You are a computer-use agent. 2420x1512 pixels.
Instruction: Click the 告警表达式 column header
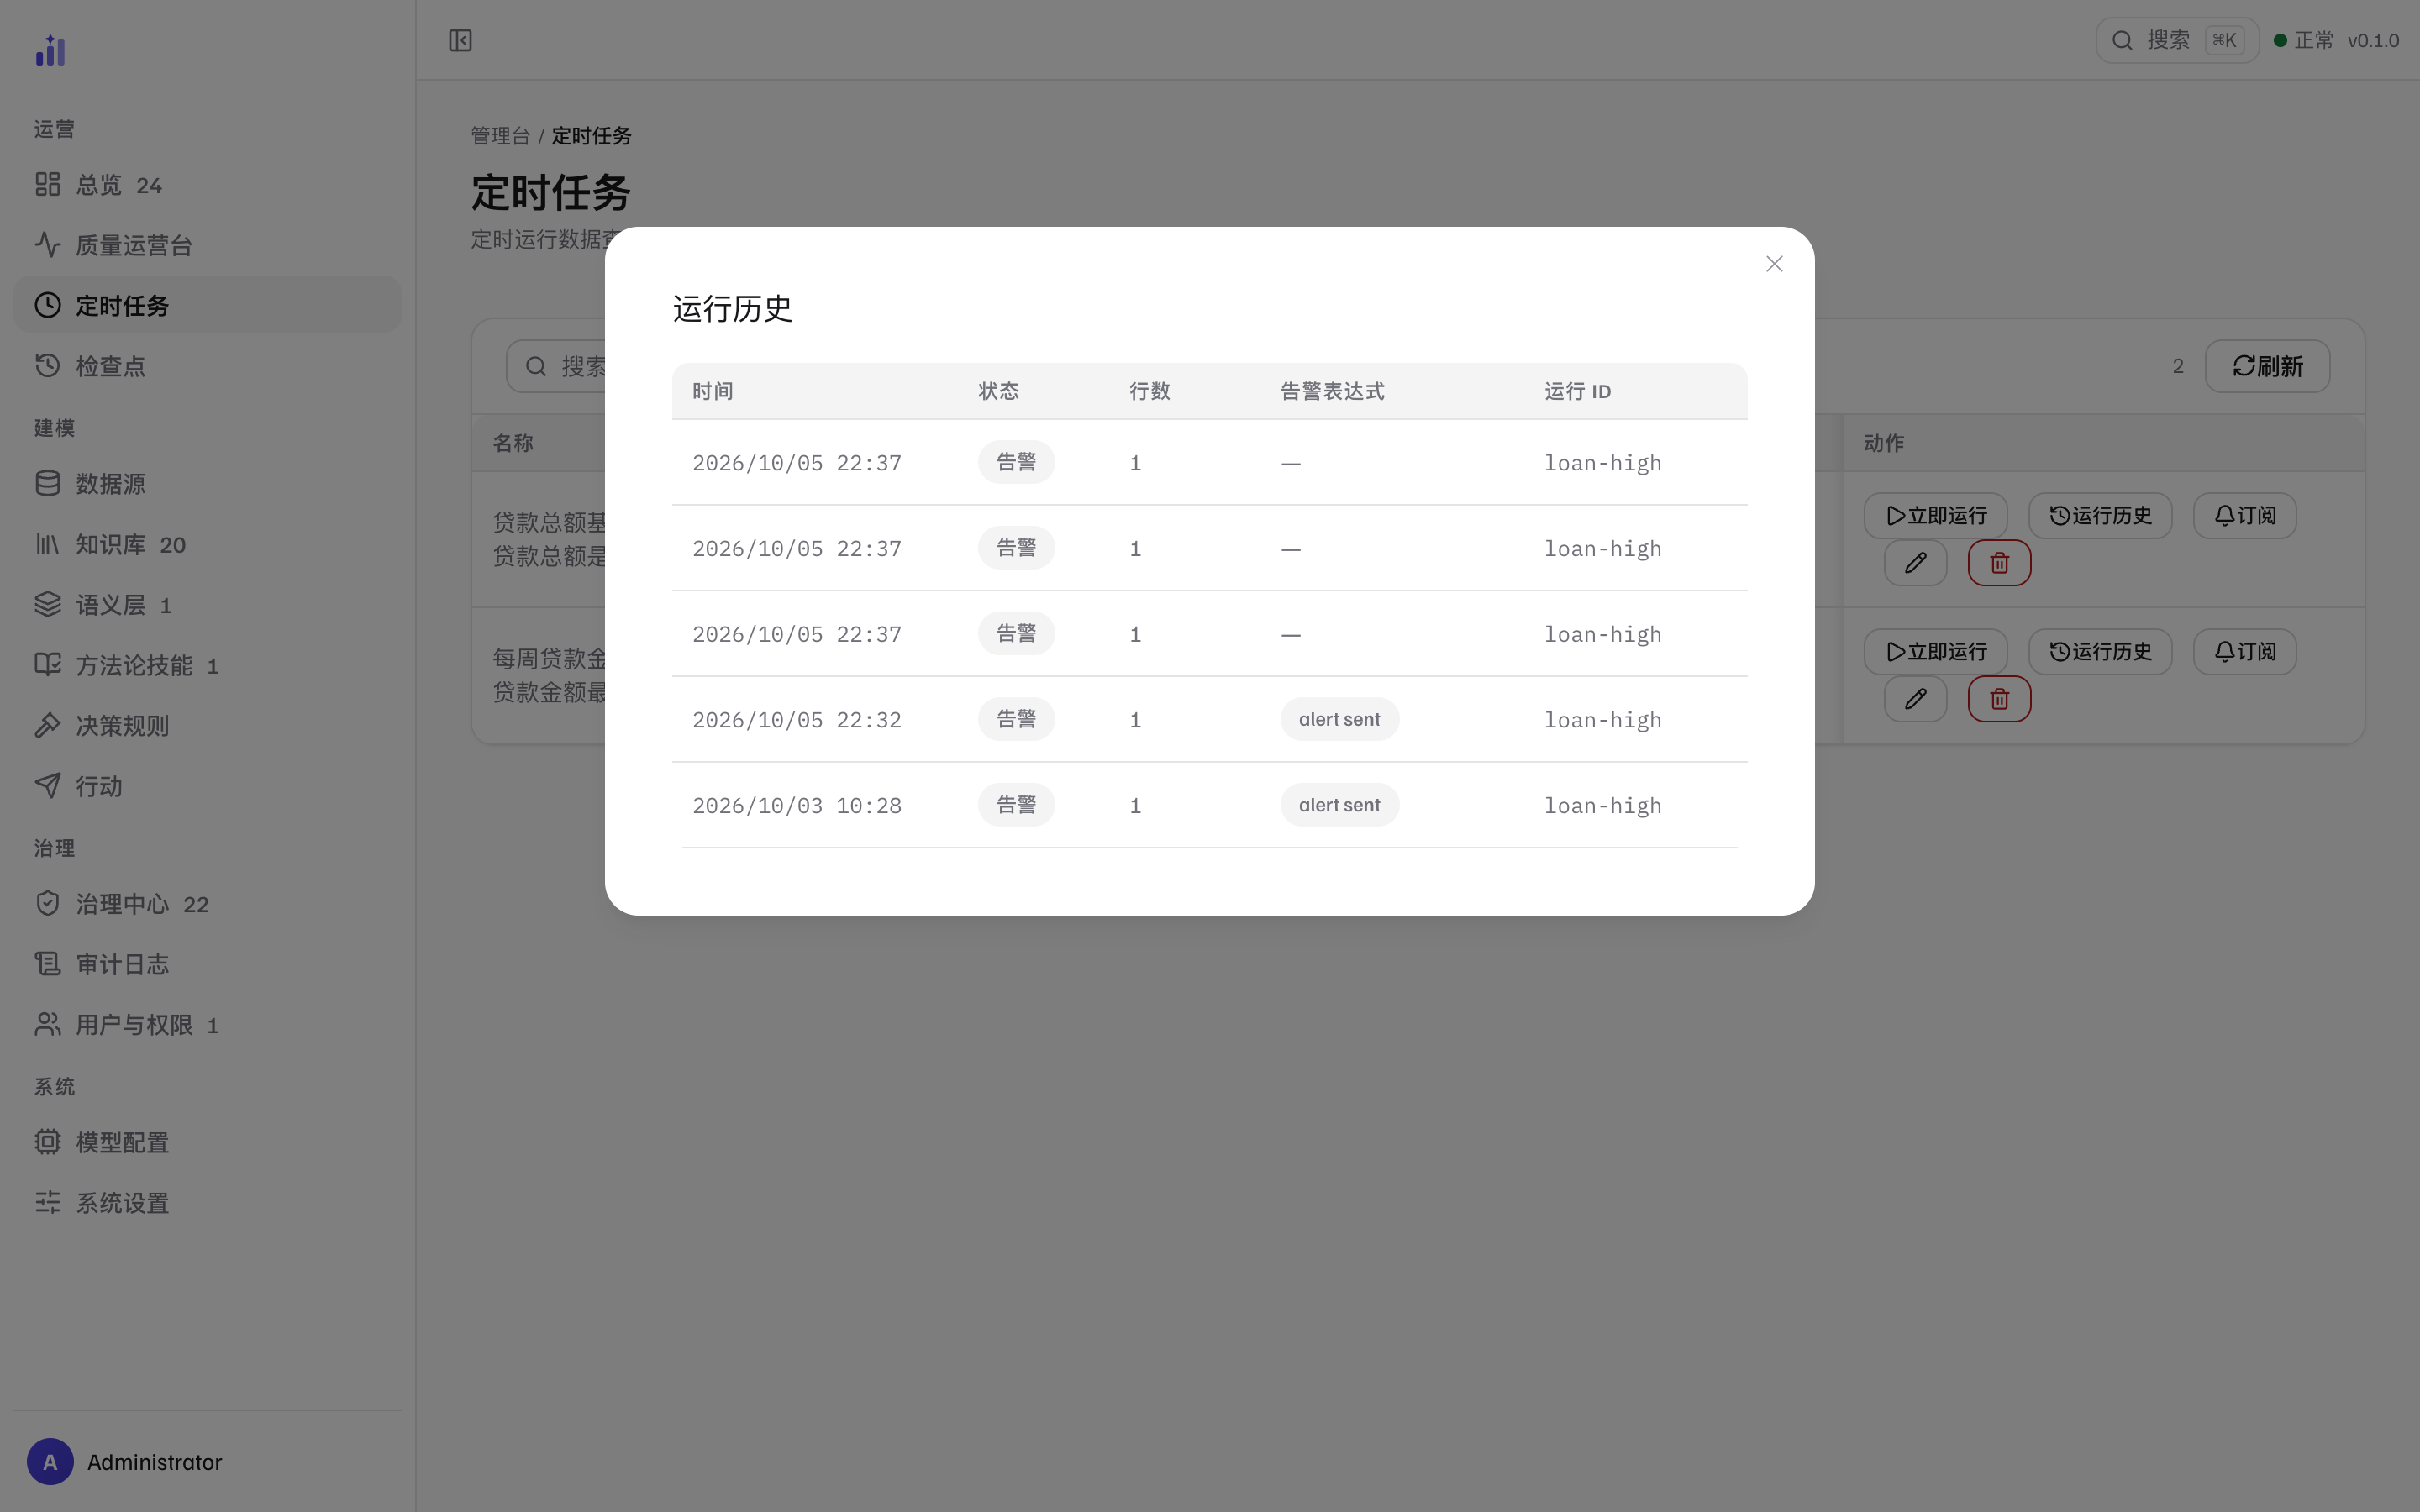pos(1332,391)
